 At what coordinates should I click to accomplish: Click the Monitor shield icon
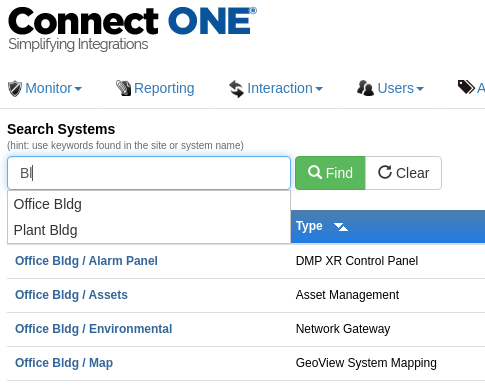coord(15,89)
